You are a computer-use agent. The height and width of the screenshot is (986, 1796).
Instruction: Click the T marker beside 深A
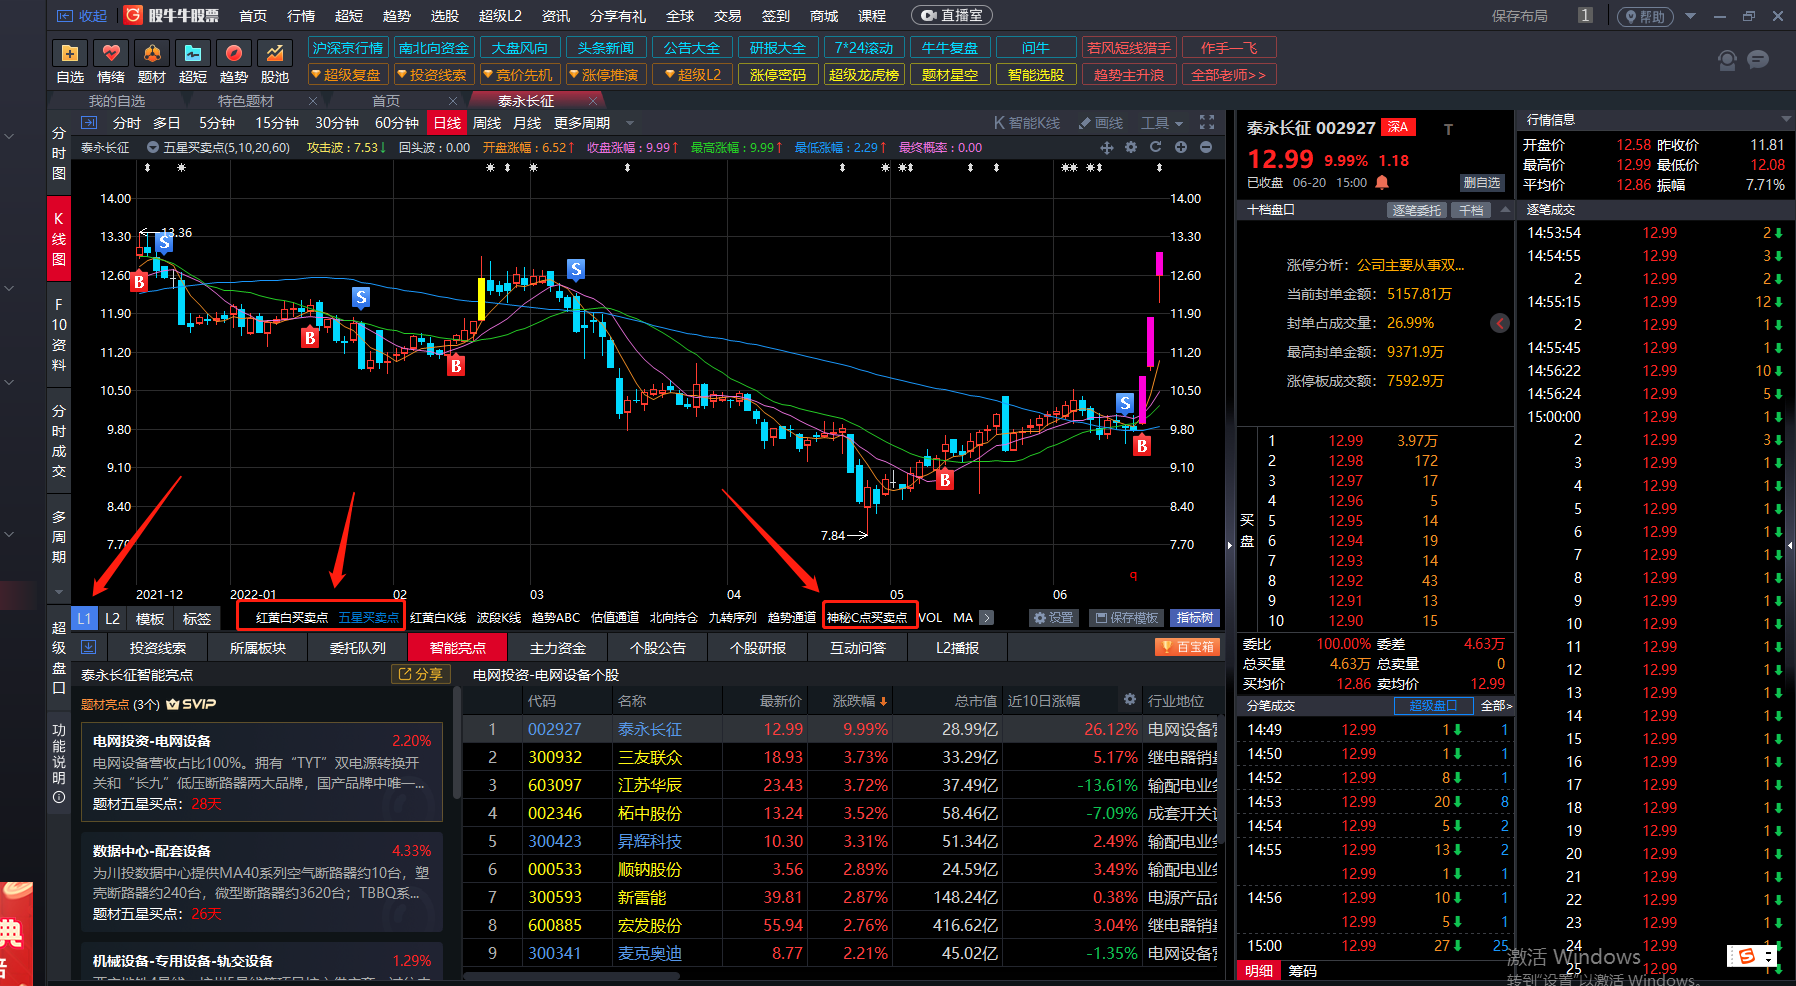(x=1448, y=129)
